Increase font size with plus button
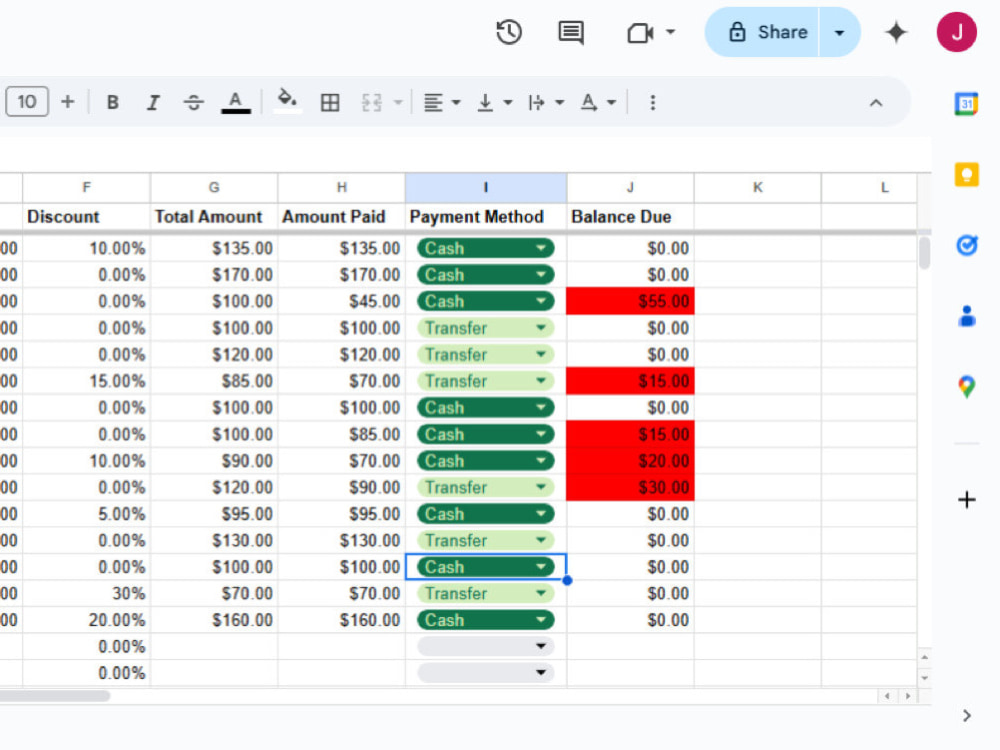Viewport: 1000px width, 750px height. point(68,101)
